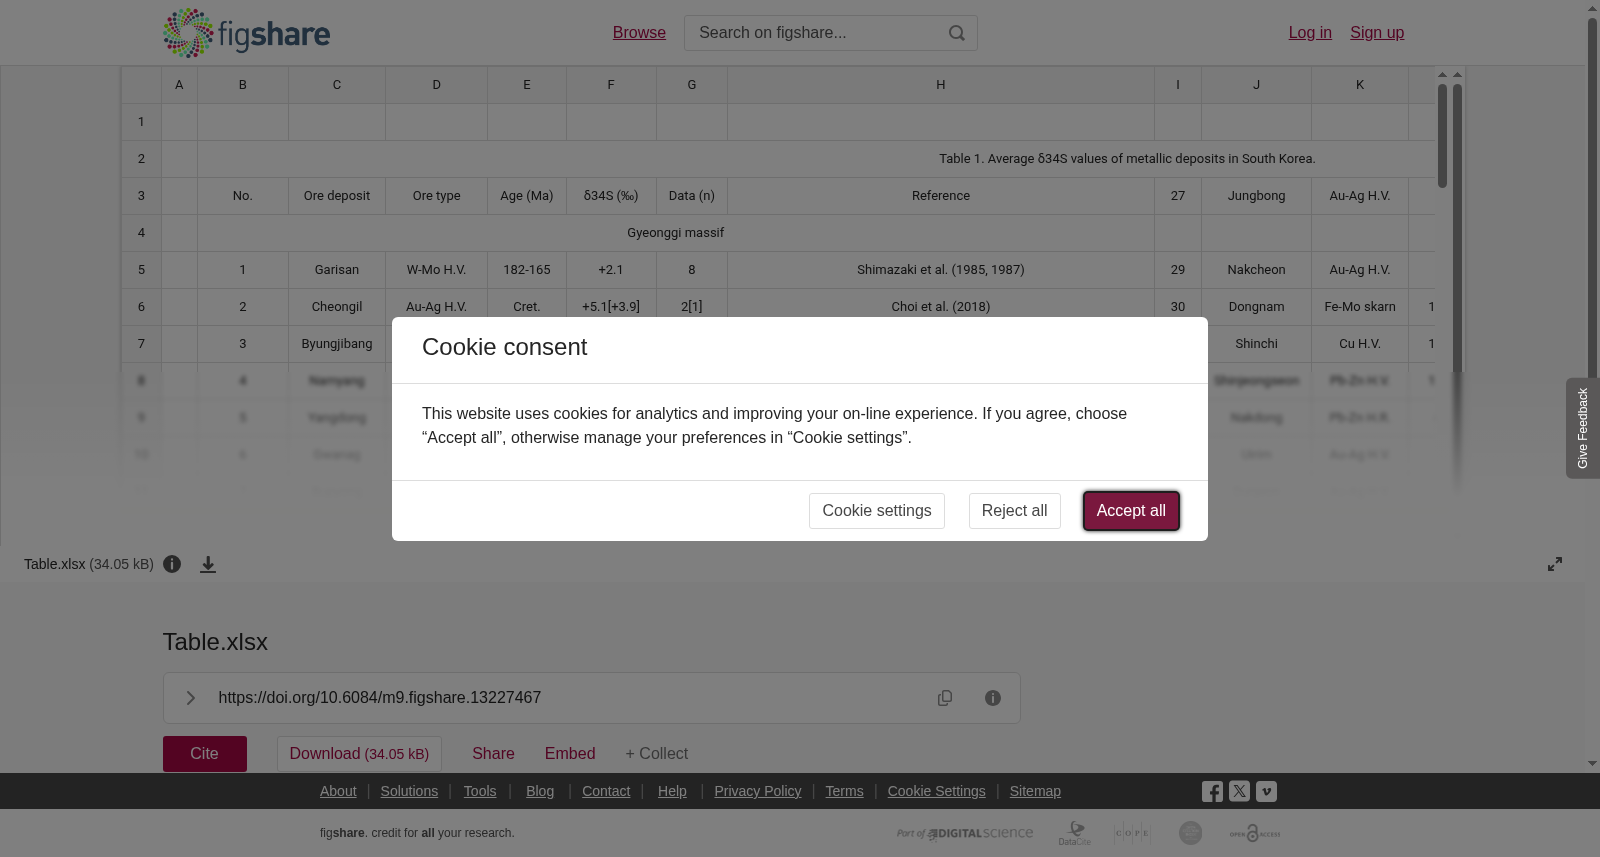Download file using the arrow icon
The image size is (1600, 857).
[208, 564]
